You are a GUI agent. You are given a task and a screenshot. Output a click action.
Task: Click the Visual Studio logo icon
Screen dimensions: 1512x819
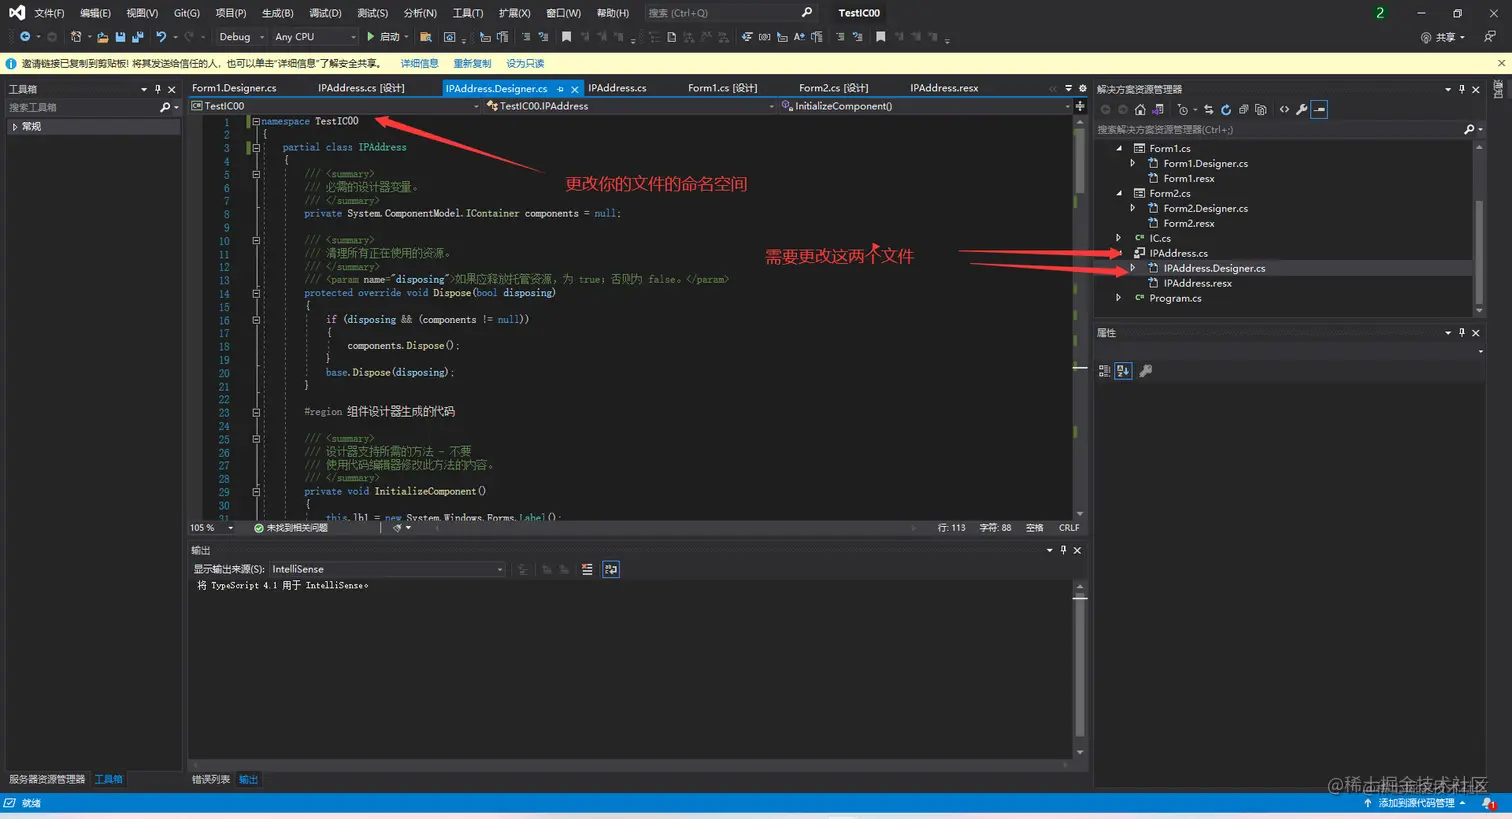pos(16,13)
